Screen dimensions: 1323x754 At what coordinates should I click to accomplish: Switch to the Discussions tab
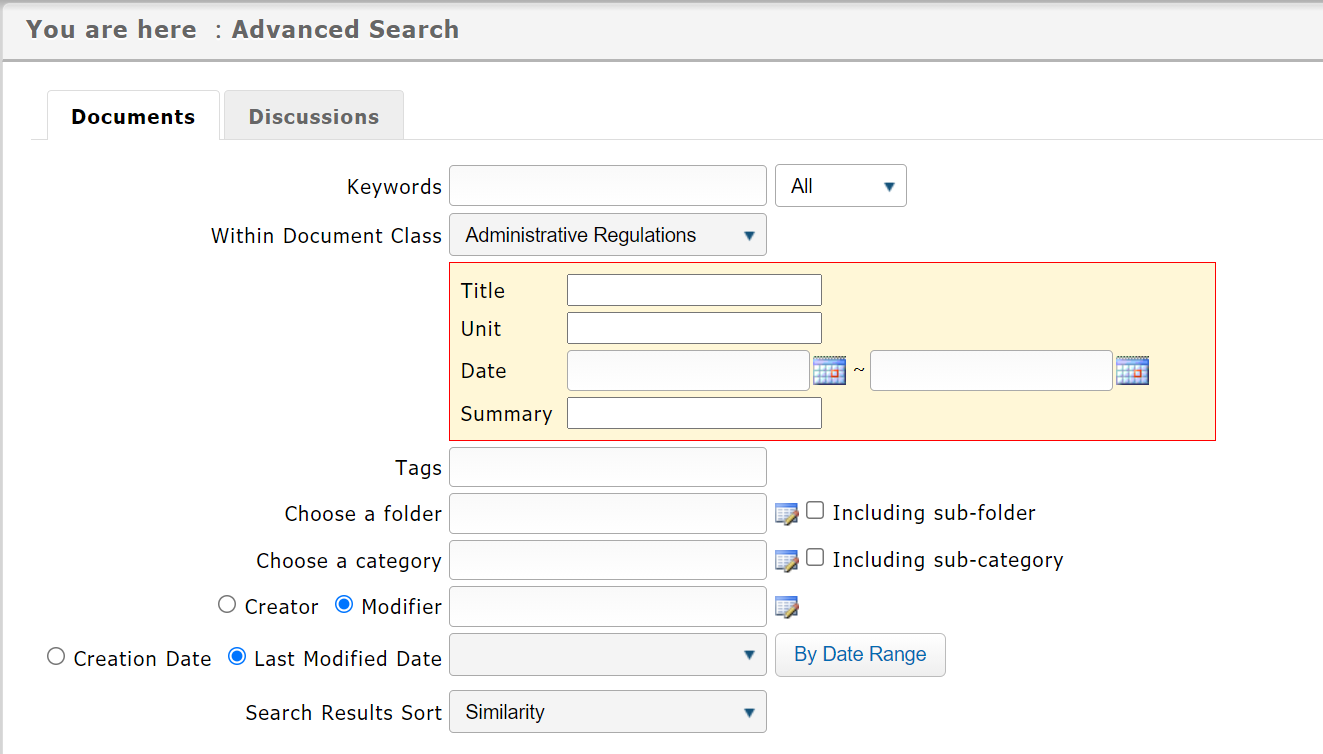tap(313, 117)
